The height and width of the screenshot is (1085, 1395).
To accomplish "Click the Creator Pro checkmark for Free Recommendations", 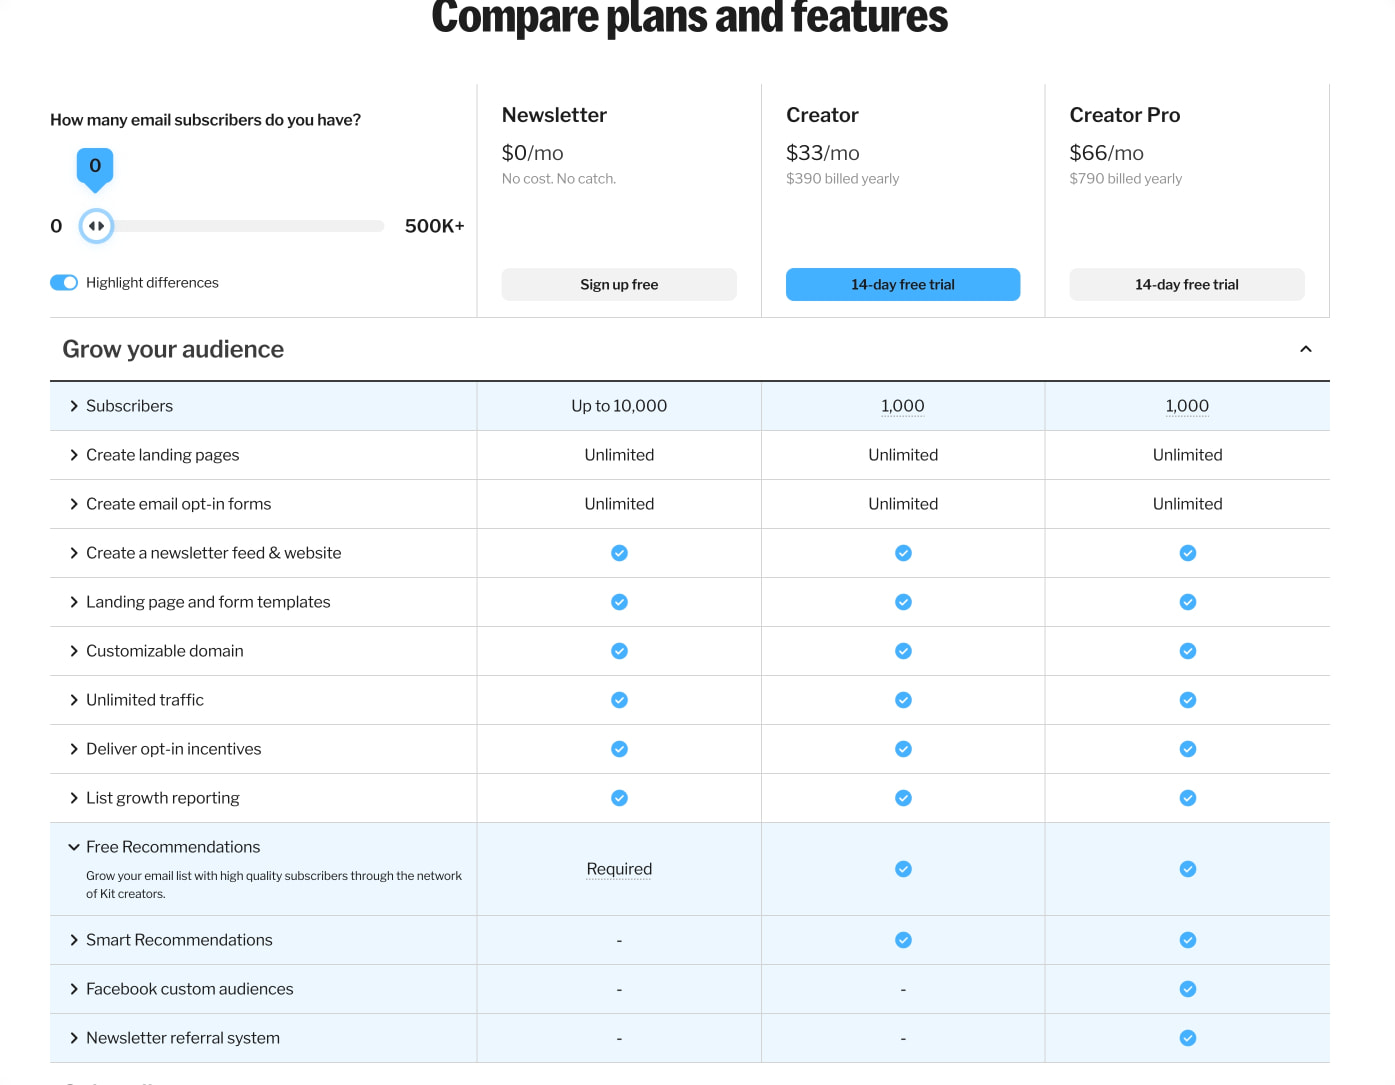I will (1187, 869).
